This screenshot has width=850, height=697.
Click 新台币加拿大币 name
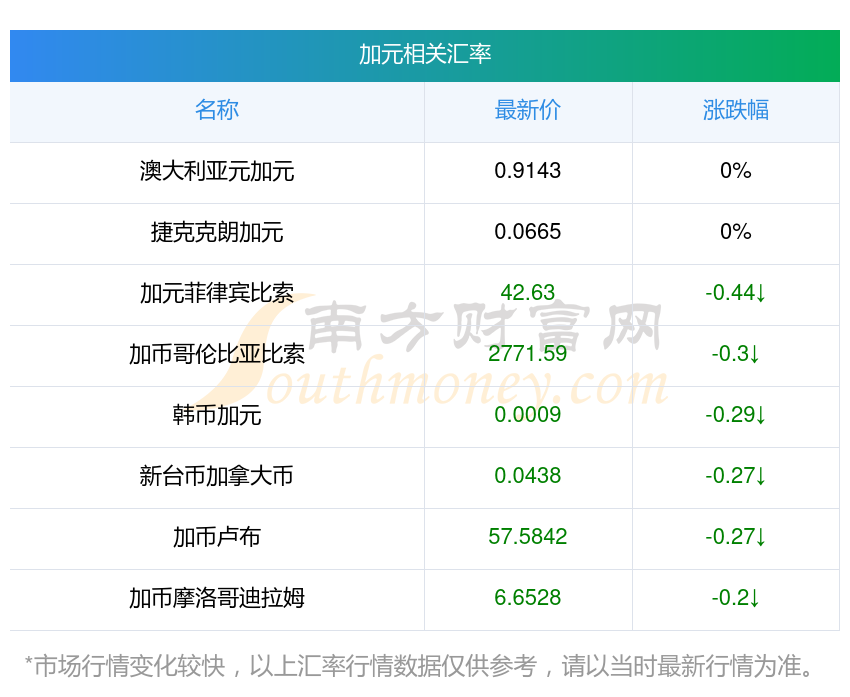(x=217, y=476)
